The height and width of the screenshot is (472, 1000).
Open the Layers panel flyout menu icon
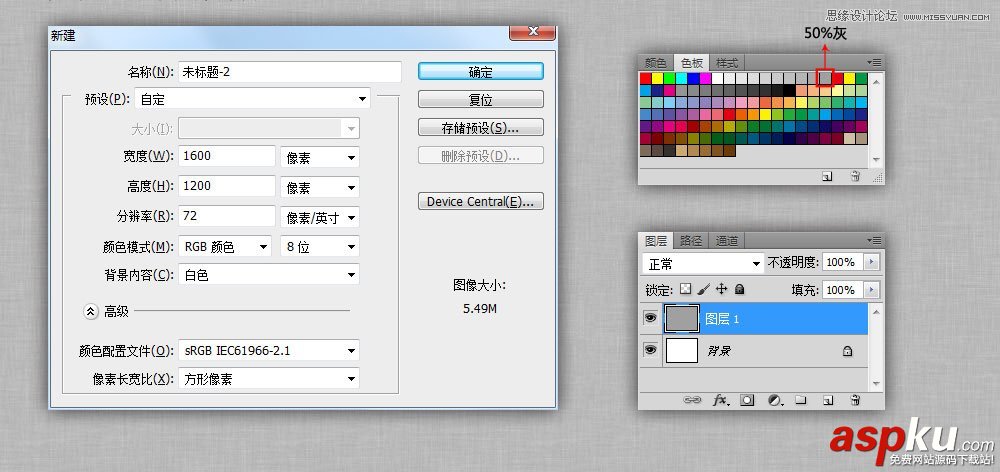[874, 240]
